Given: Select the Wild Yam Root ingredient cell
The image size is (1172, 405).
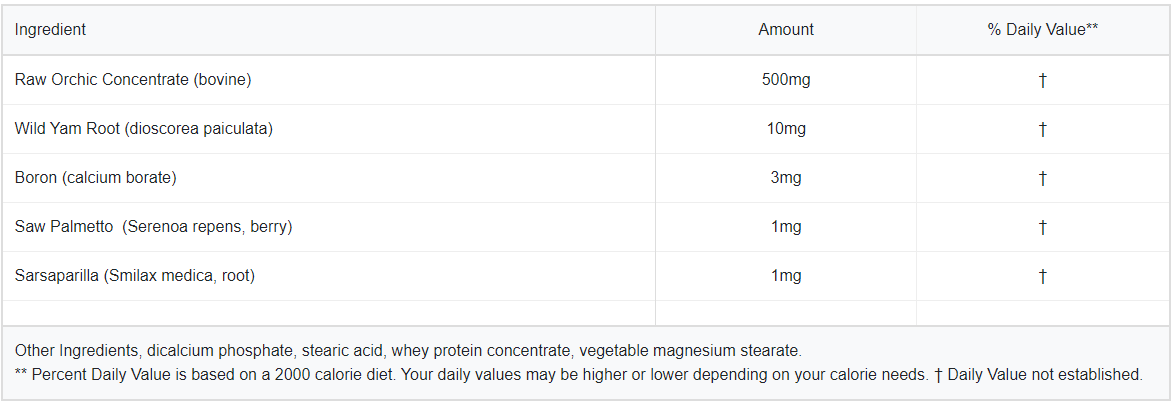Looking at the screenshot, I should 144,128.
